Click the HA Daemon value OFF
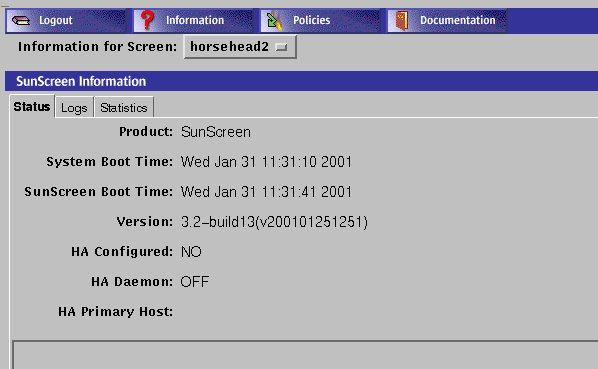 195,282
